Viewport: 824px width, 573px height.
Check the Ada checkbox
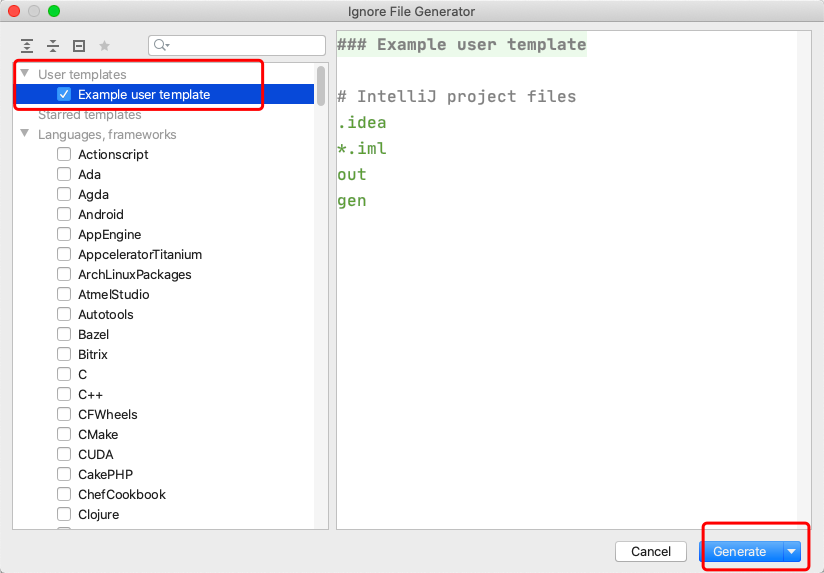[64, 174]
